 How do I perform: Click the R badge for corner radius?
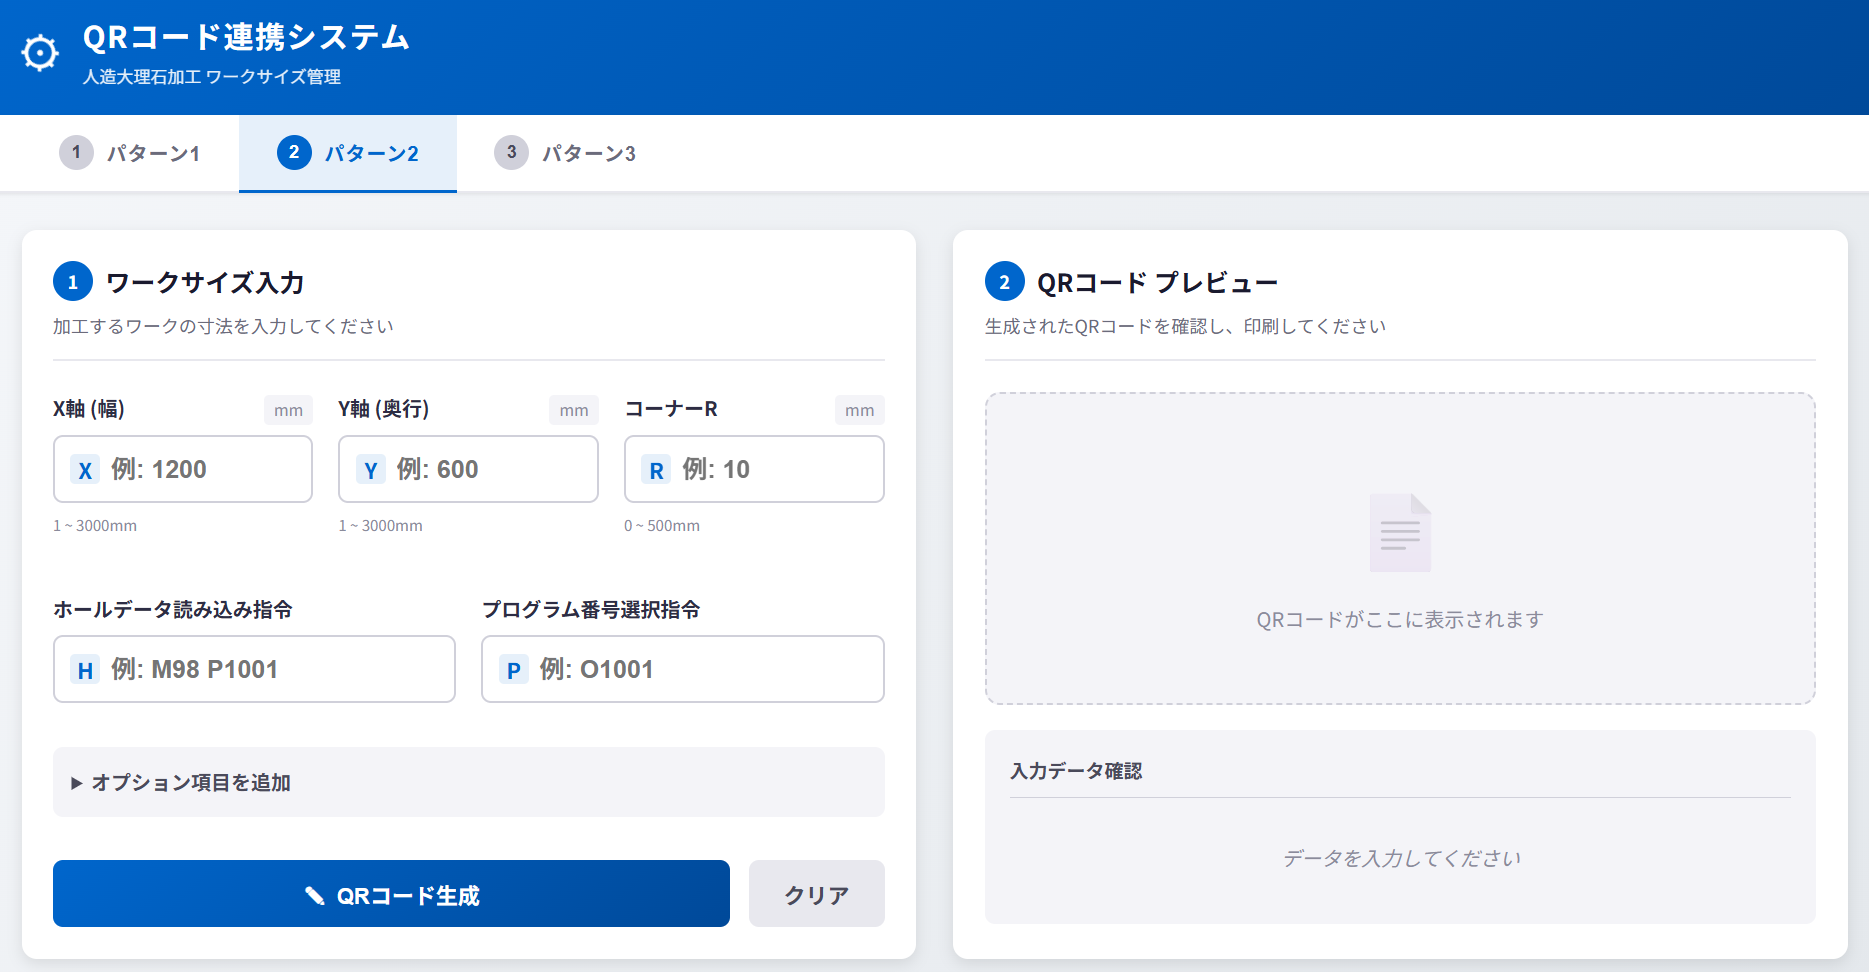coord(656,469)
